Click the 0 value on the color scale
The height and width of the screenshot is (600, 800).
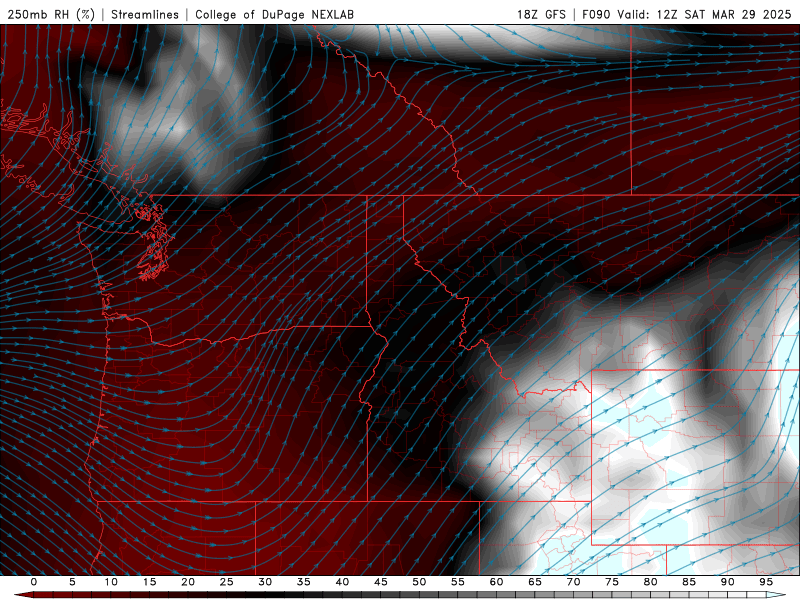tap(34, 582)
